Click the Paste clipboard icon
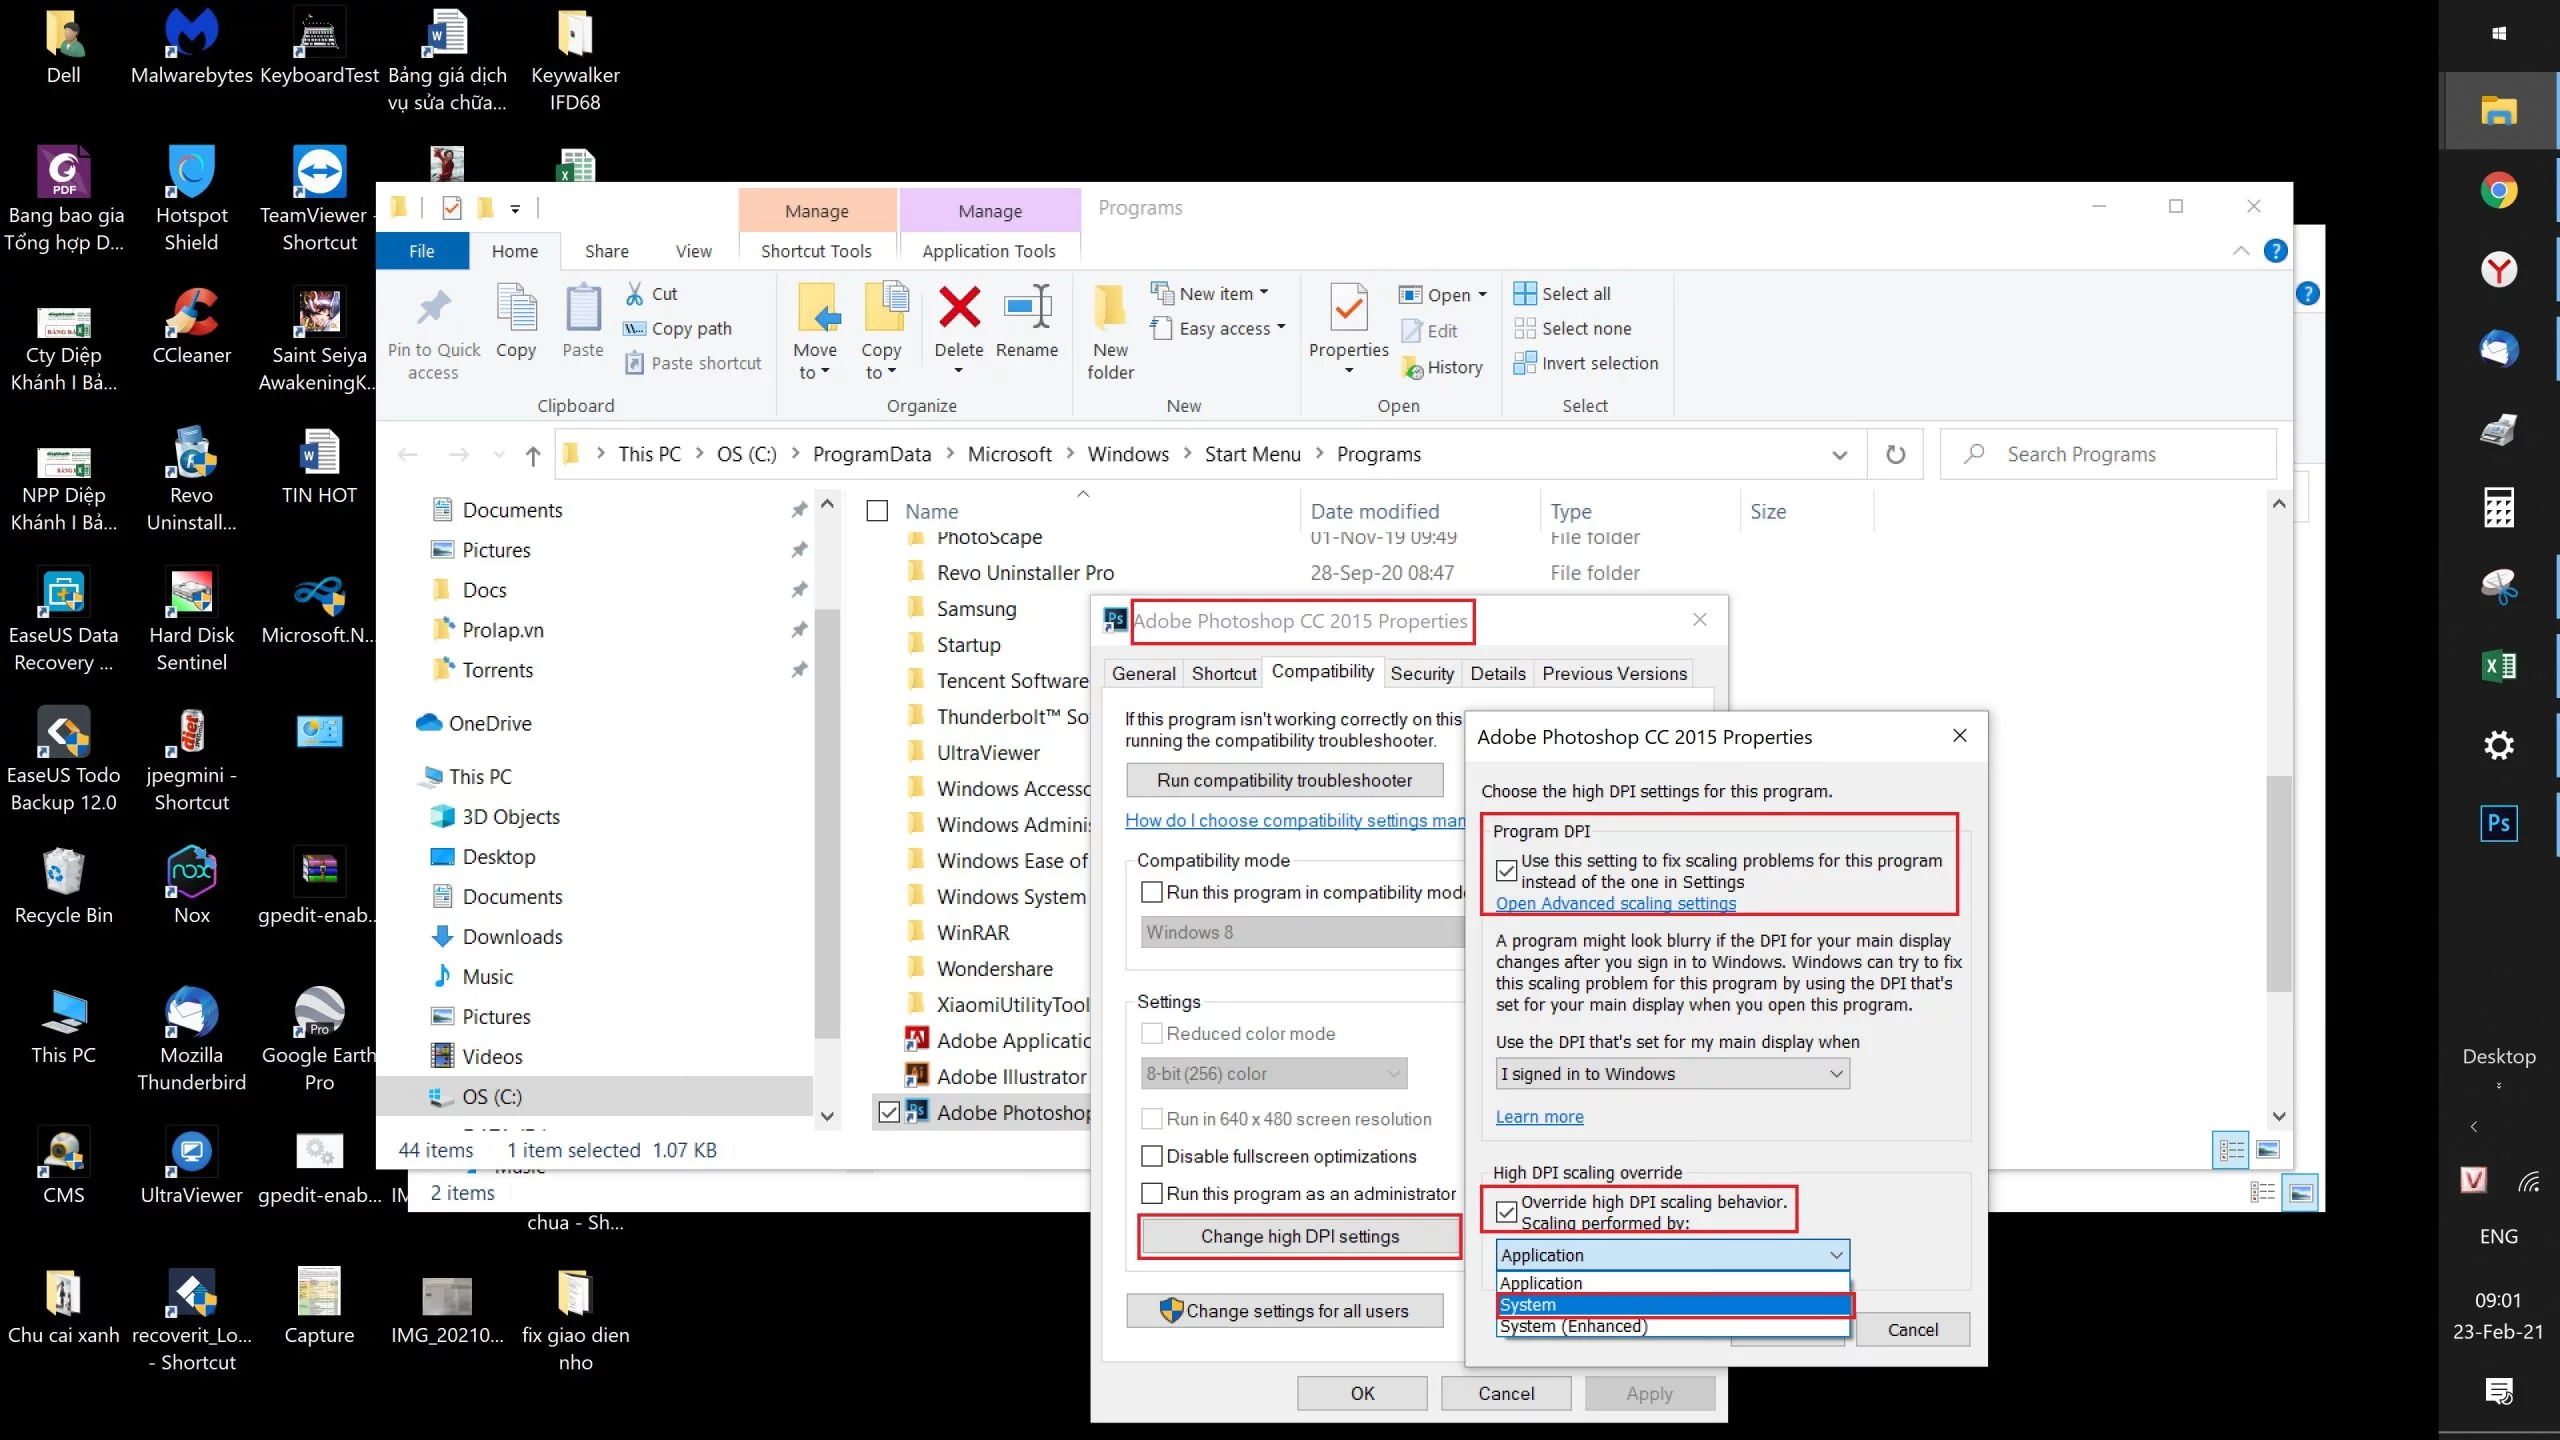The image size is (2560, 1440). [x=583, y=308]
